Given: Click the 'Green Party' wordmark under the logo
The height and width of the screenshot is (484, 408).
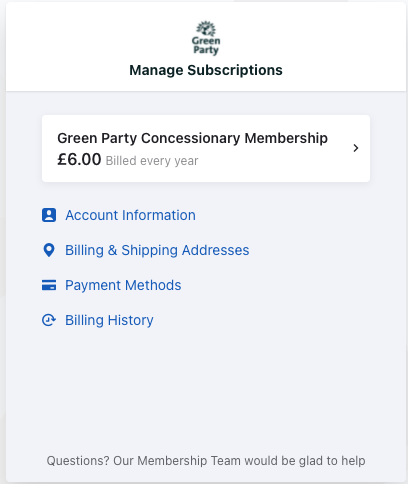Looking at the screenshot, I should tap(206, 45).
